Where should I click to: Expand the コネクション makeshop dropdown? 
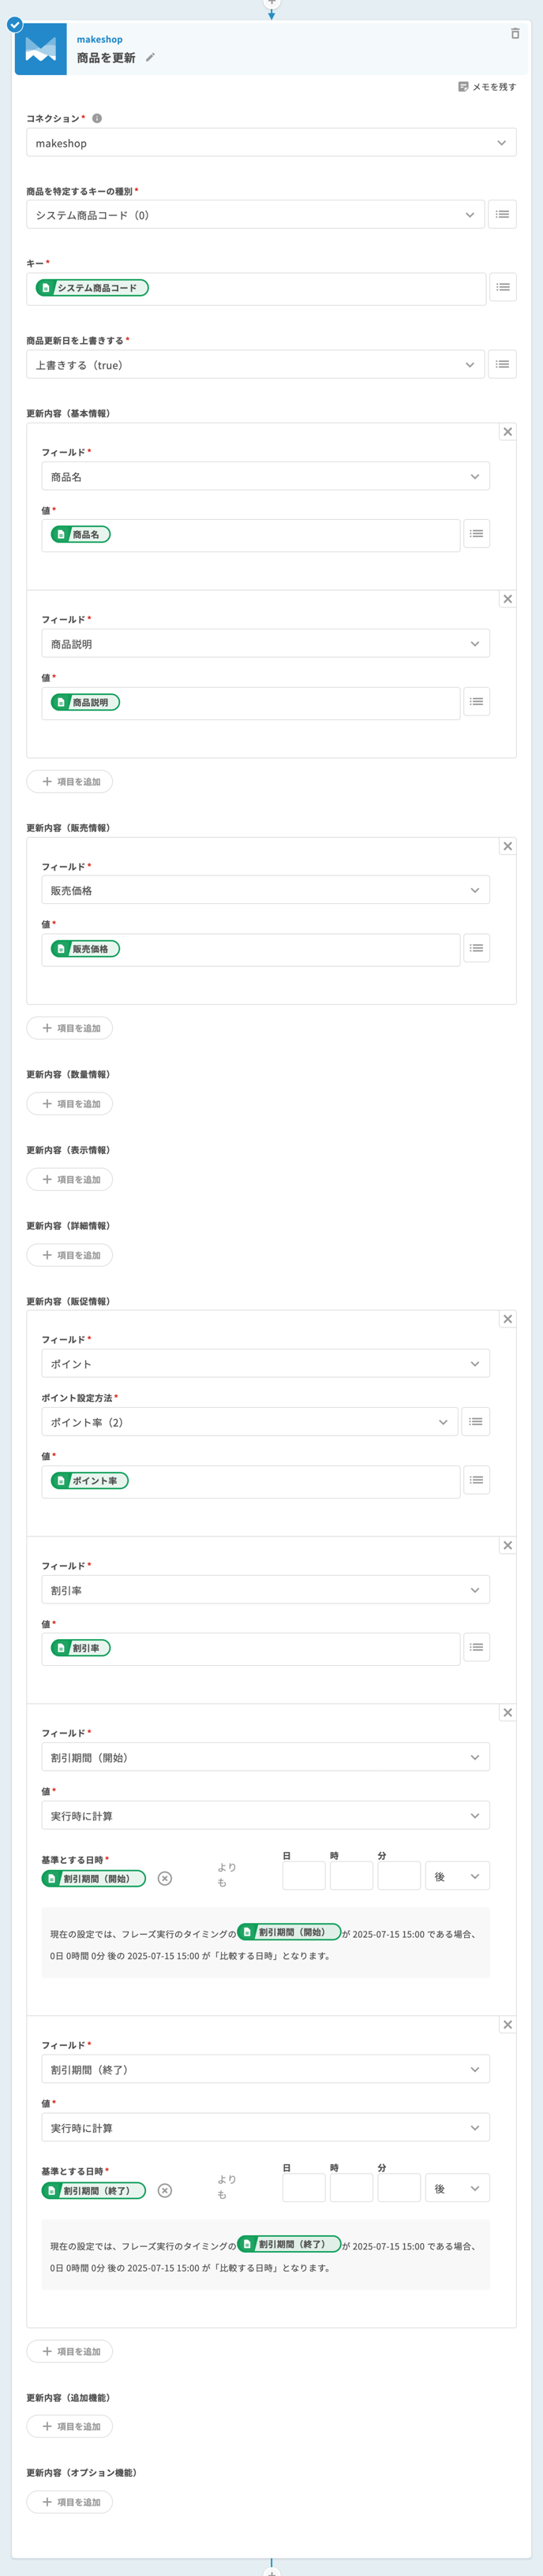coord(271,143)
